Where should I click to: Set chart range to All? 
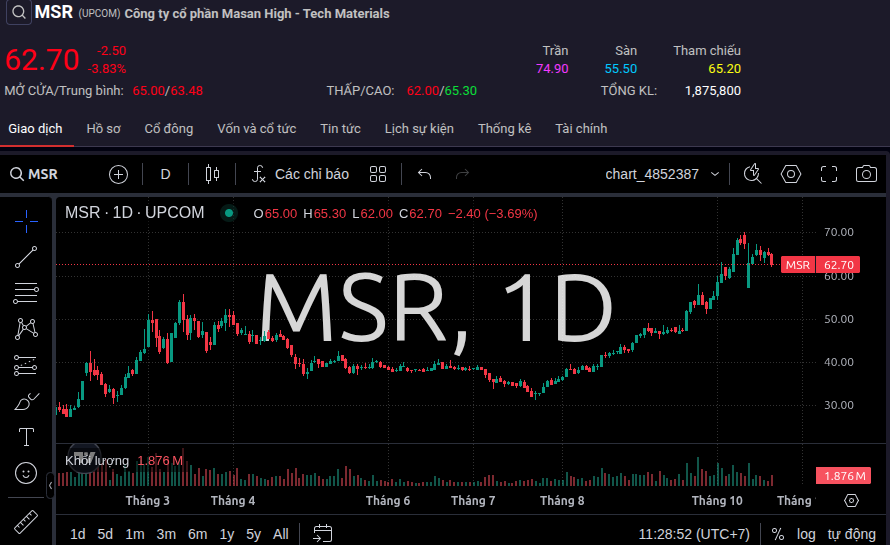[x=280, y=534]
